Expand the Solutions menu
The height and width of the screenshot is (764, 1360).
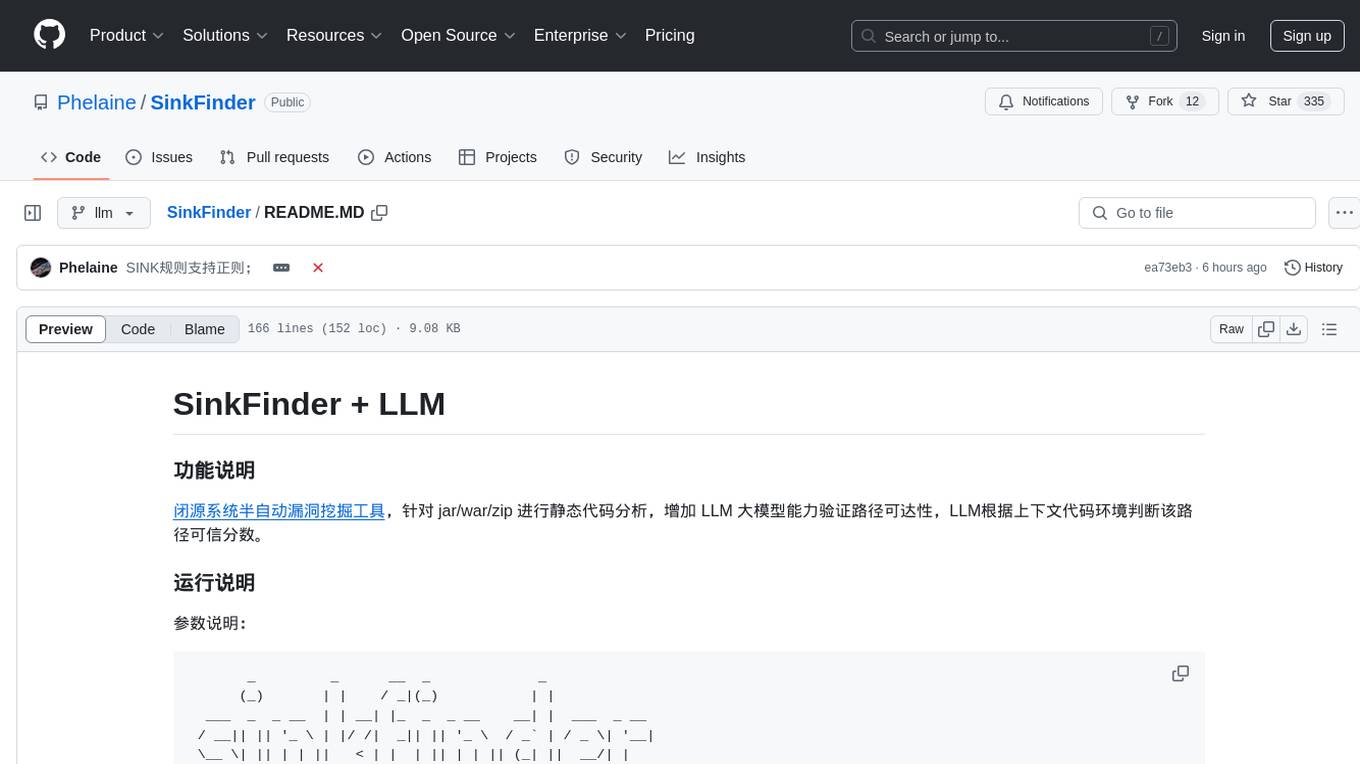click(x=225, y=35)
